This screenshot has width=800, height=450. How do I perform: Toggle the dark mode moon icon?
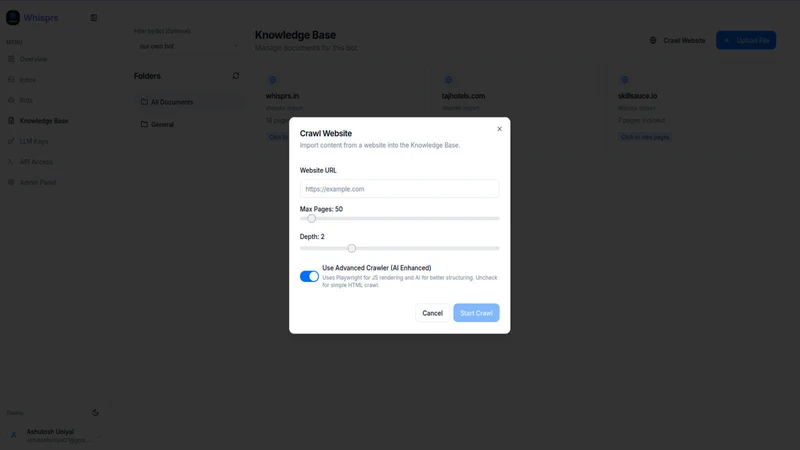point(95,413)
